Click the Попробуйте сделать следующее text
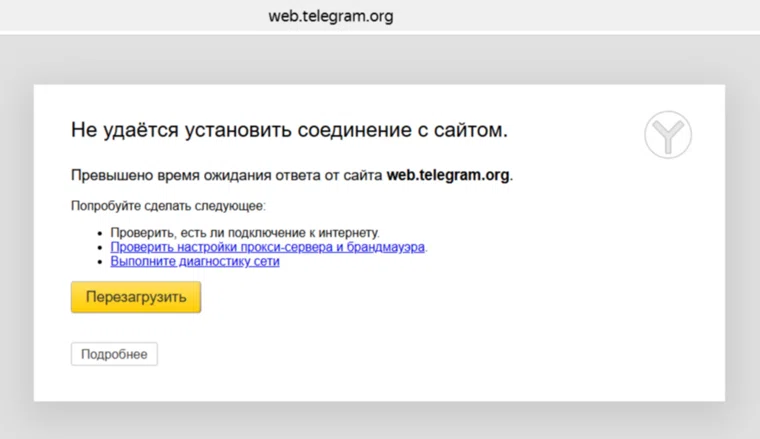Viewport: 760px width, 439px height. (x=168, y=206)
